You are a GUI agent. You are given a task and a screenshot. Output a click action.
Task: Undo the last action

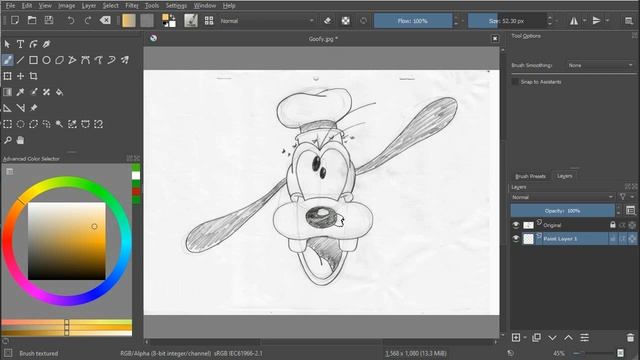71,20
